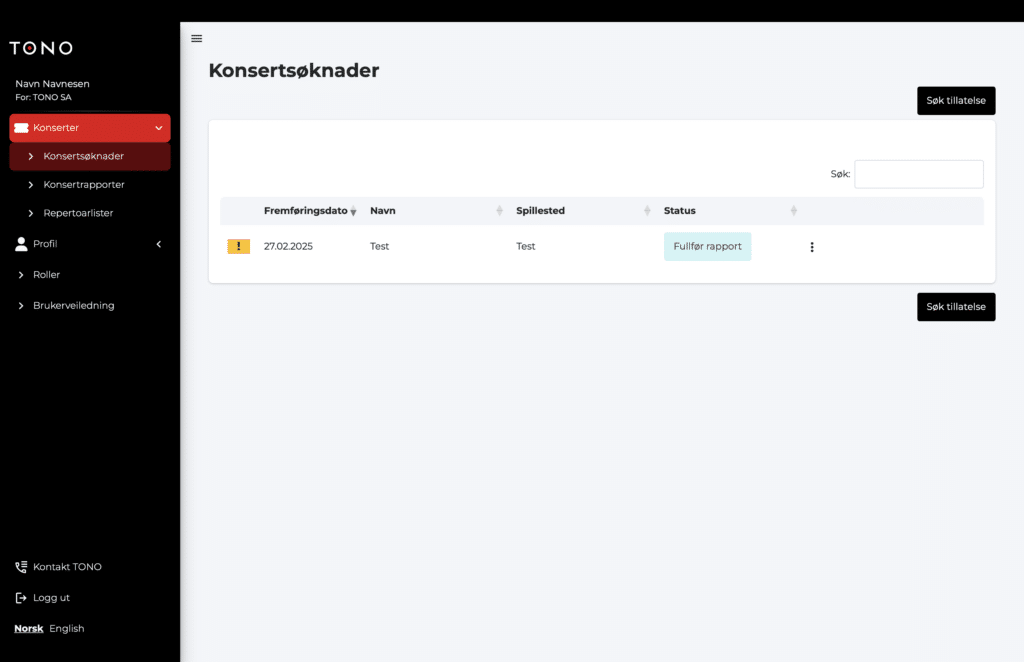Click the Test cell under Navn
The image size is (1024, 662).
(x=379, y=246)
